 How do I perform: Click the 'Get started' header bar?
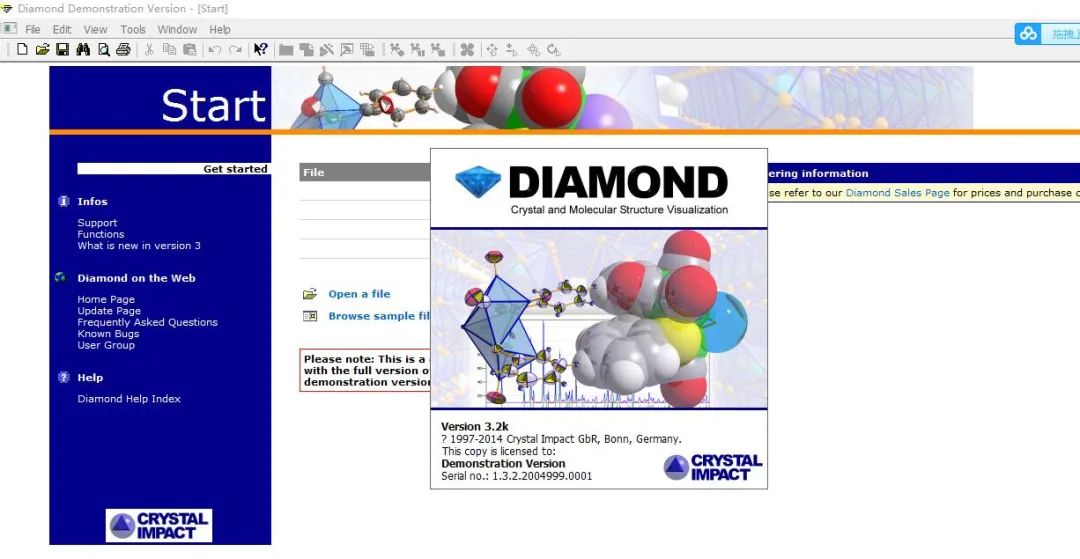[173, 169]
